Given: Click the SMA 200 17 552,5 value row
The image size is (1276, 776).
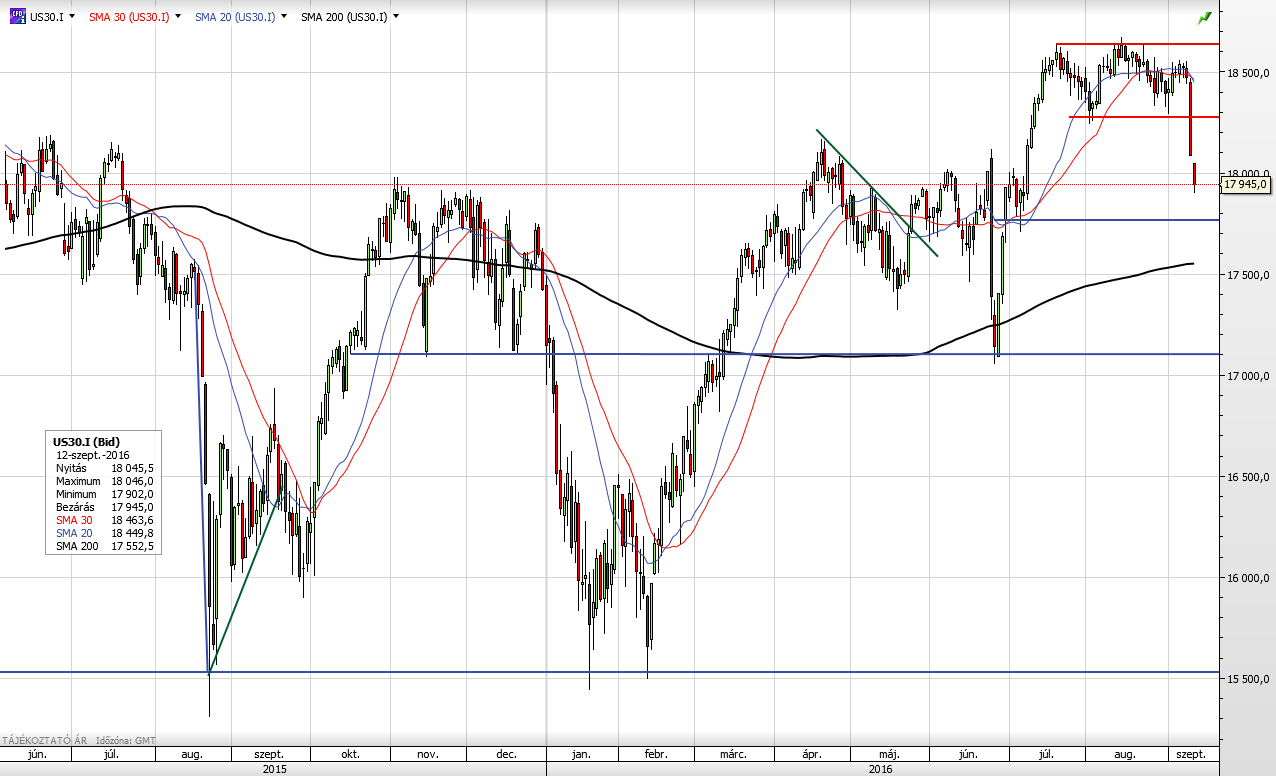Looking at the screenshot, I should (103, 546).
